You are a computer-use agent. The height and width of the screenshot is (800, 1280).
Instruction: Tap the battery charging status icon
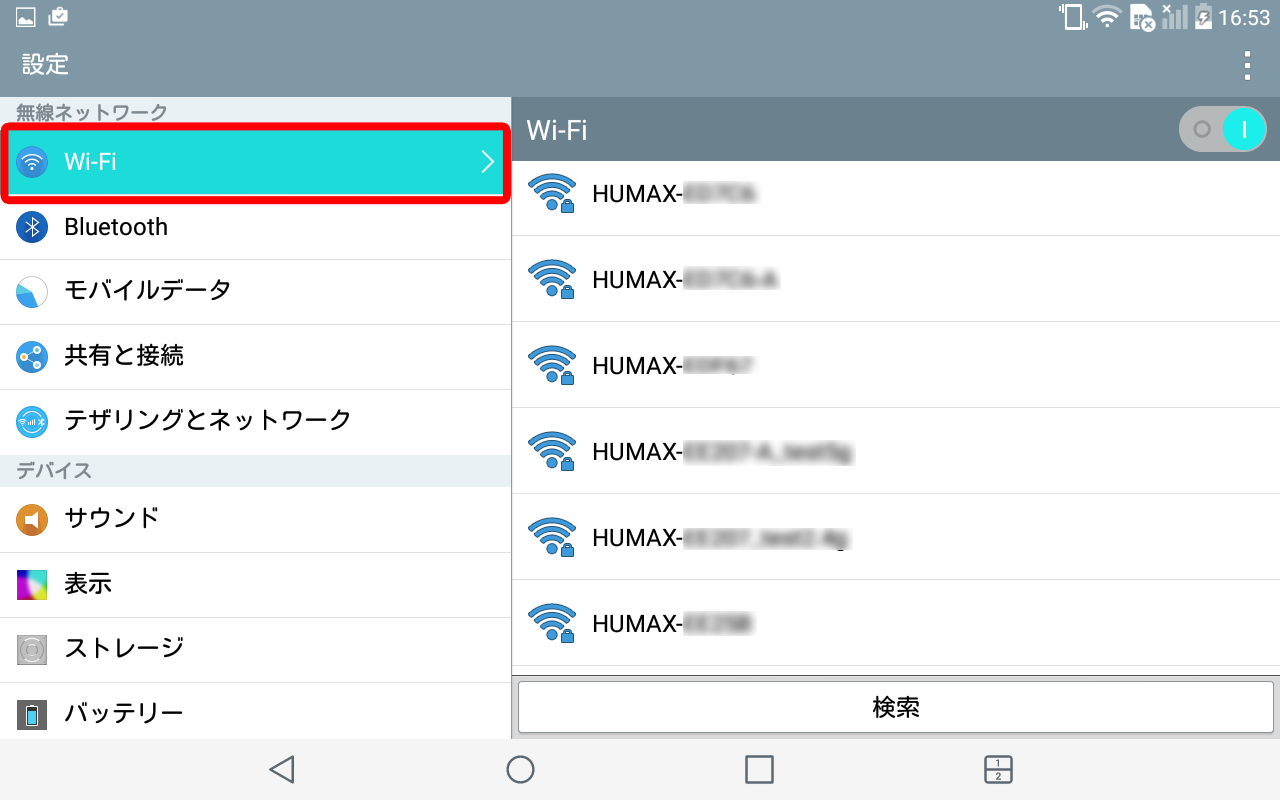pos(1203,16)
